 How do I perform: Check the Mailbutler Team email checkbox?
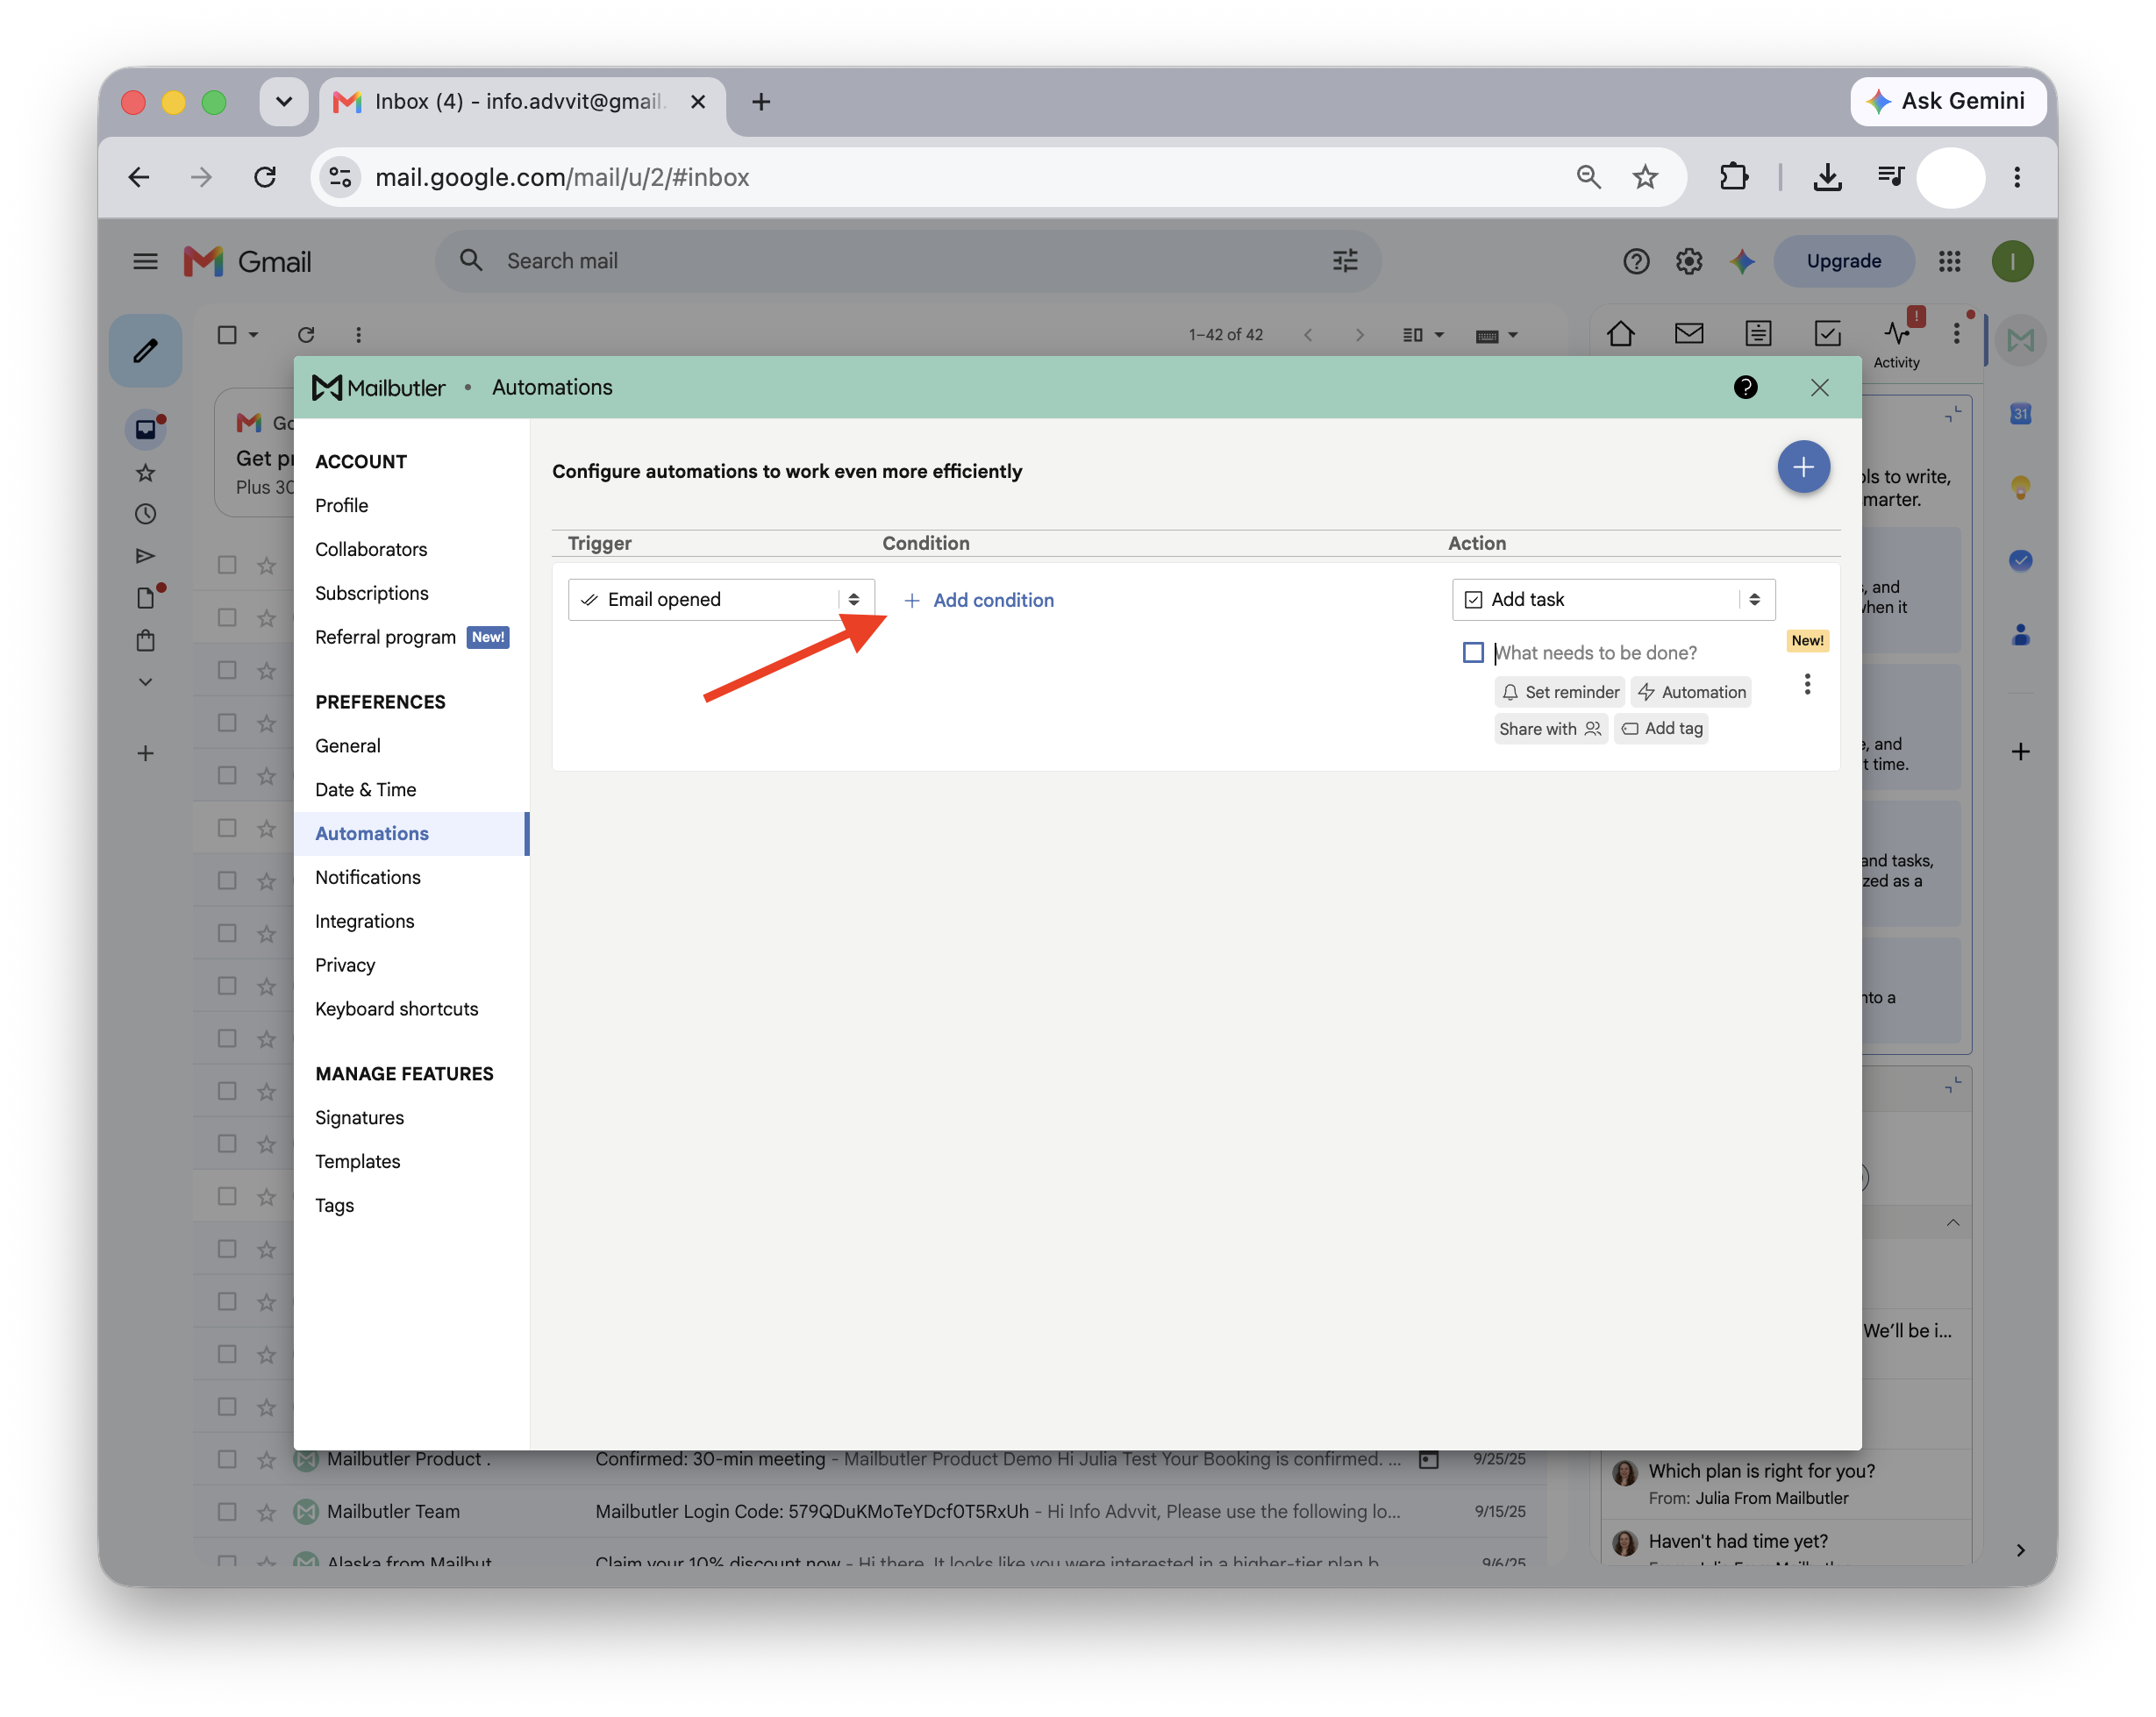[227, 1511]
